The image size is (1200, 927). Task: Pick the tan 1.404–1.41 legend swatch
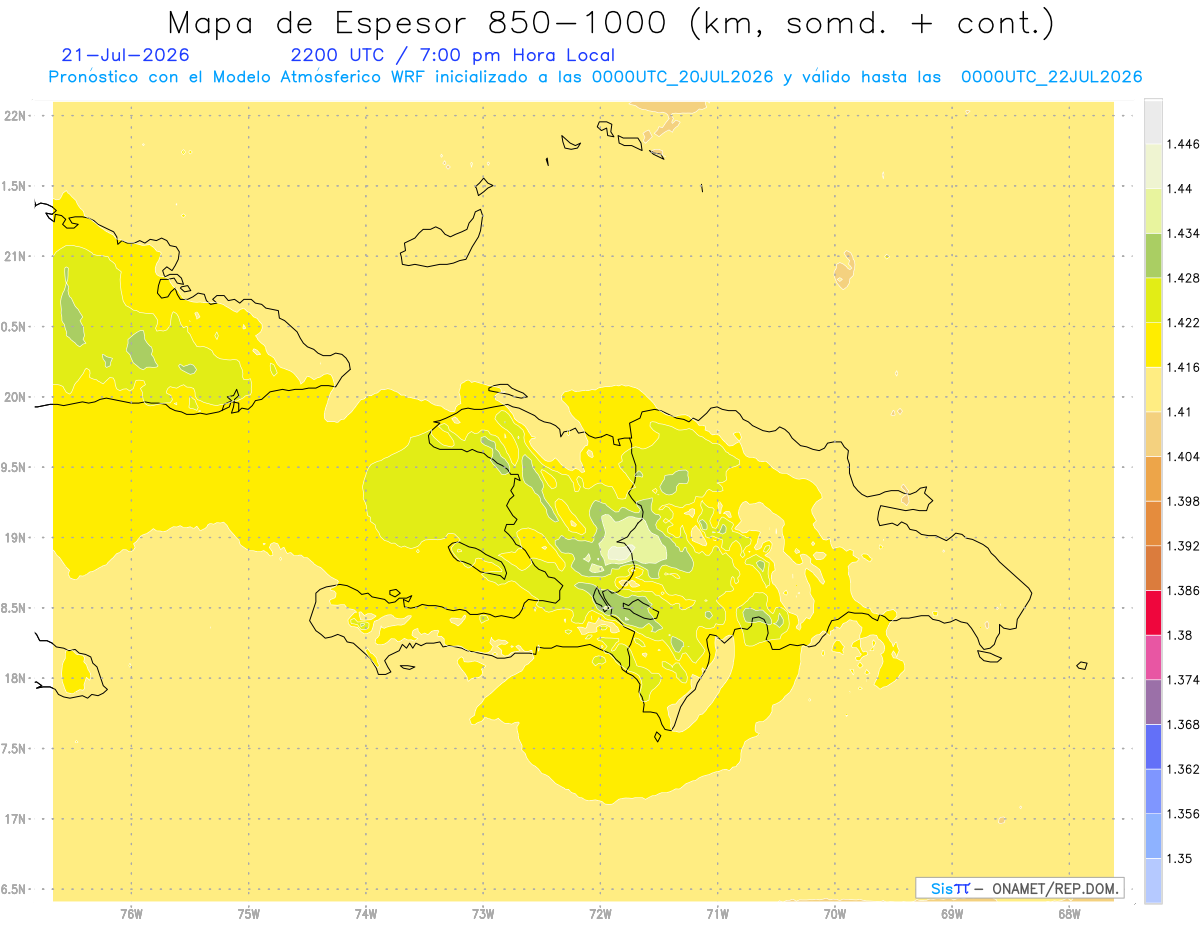[x=1153, y=433]
